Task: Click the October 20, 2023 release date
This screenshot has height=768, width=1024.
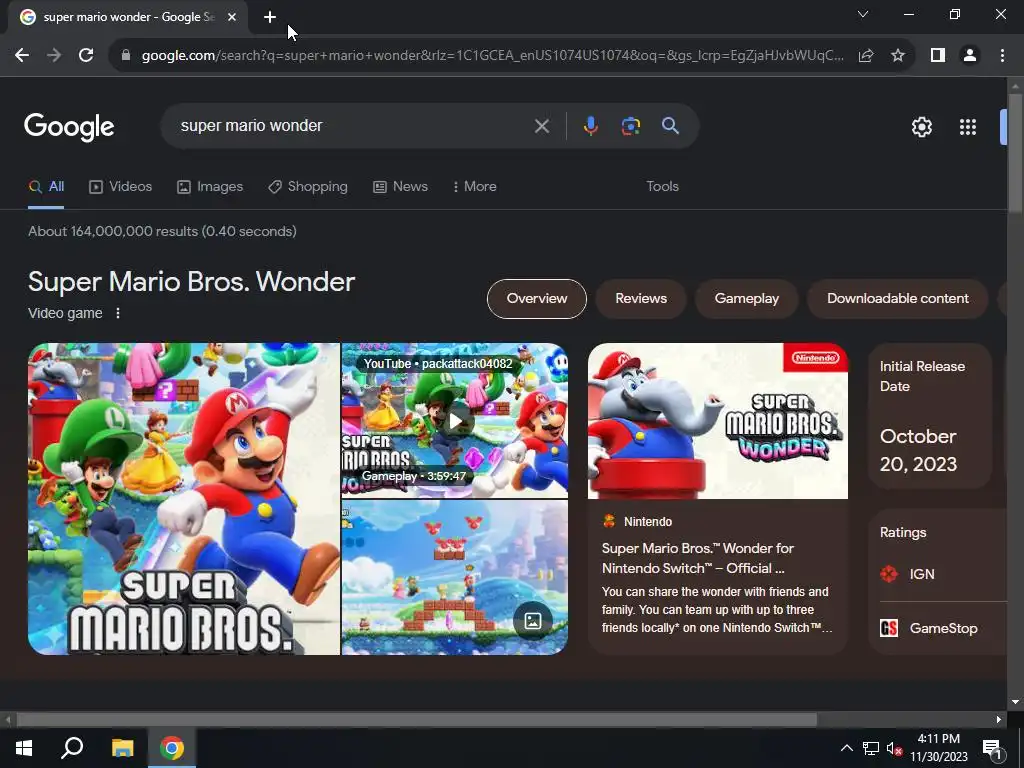Action: tap(918, 450)
